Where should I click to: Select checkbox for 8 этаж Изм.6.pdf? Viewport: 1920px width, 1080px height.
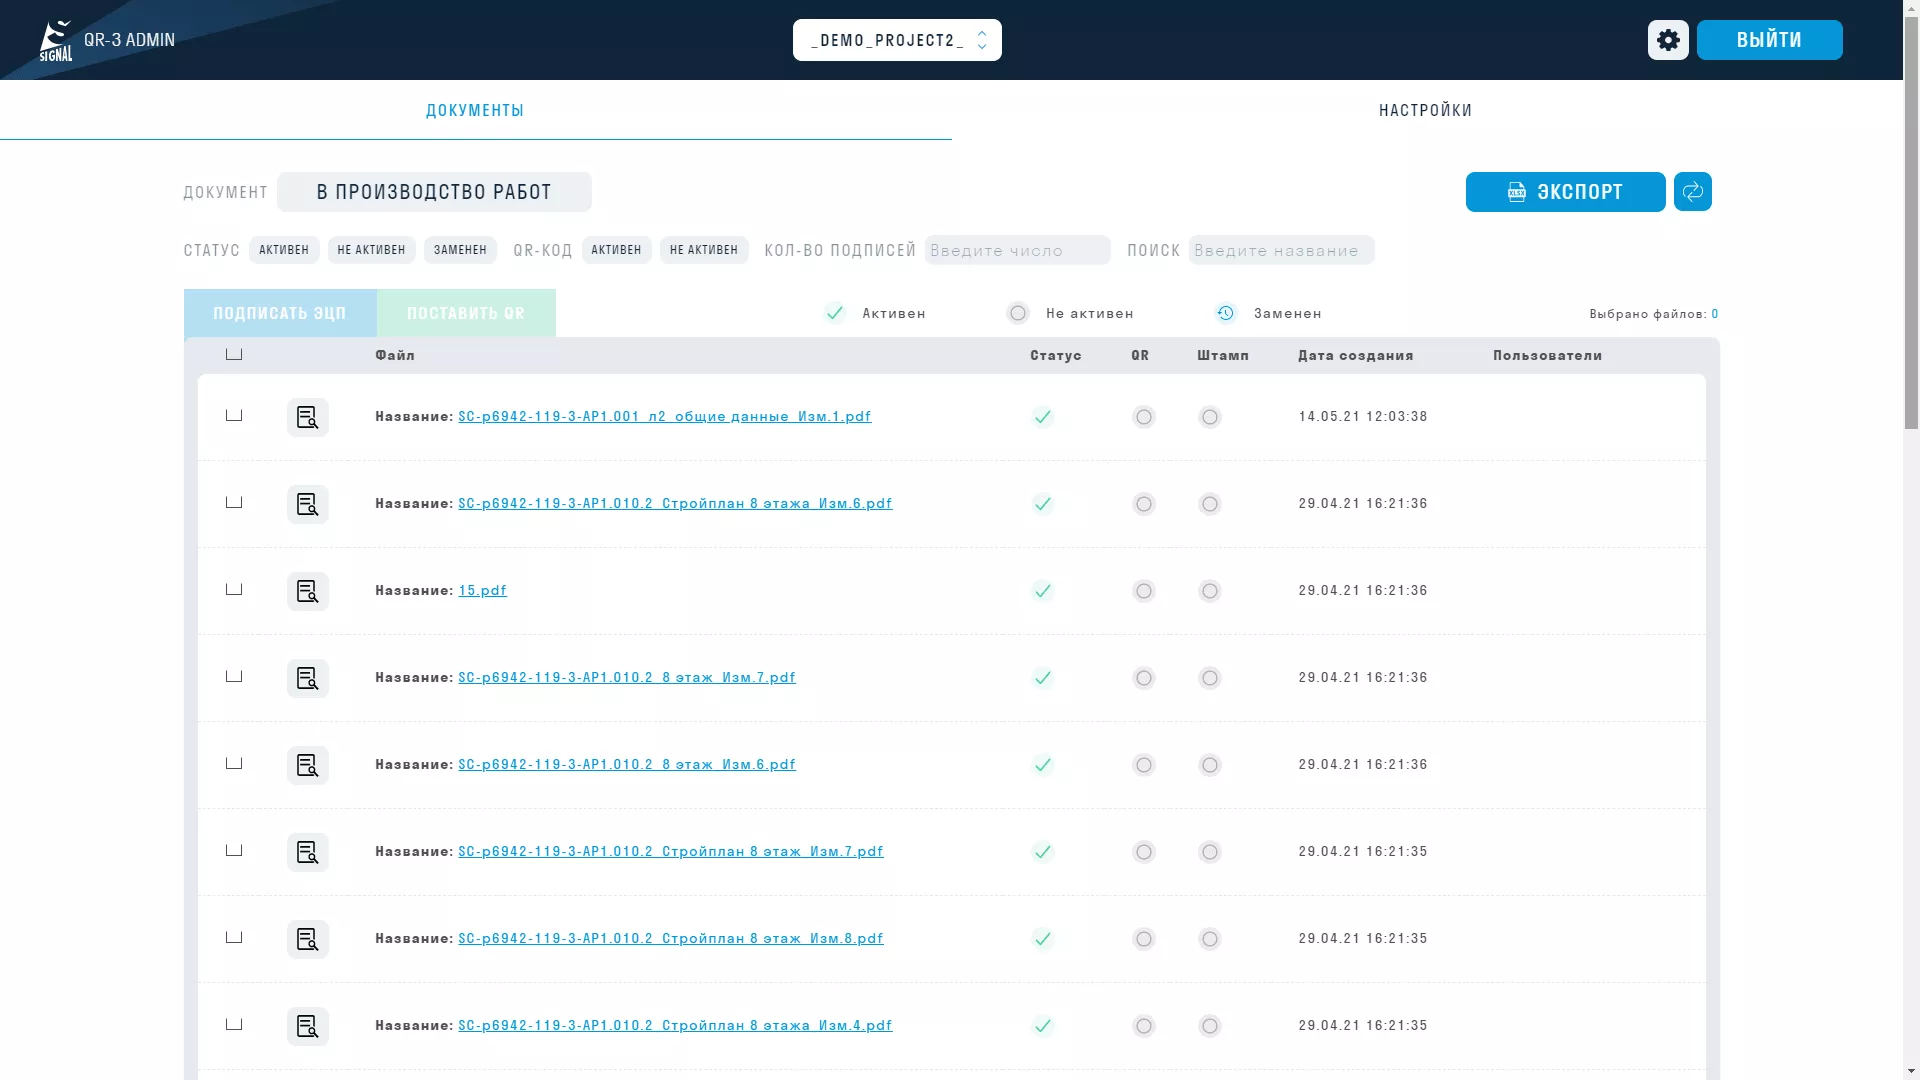(x=234, y=763)
